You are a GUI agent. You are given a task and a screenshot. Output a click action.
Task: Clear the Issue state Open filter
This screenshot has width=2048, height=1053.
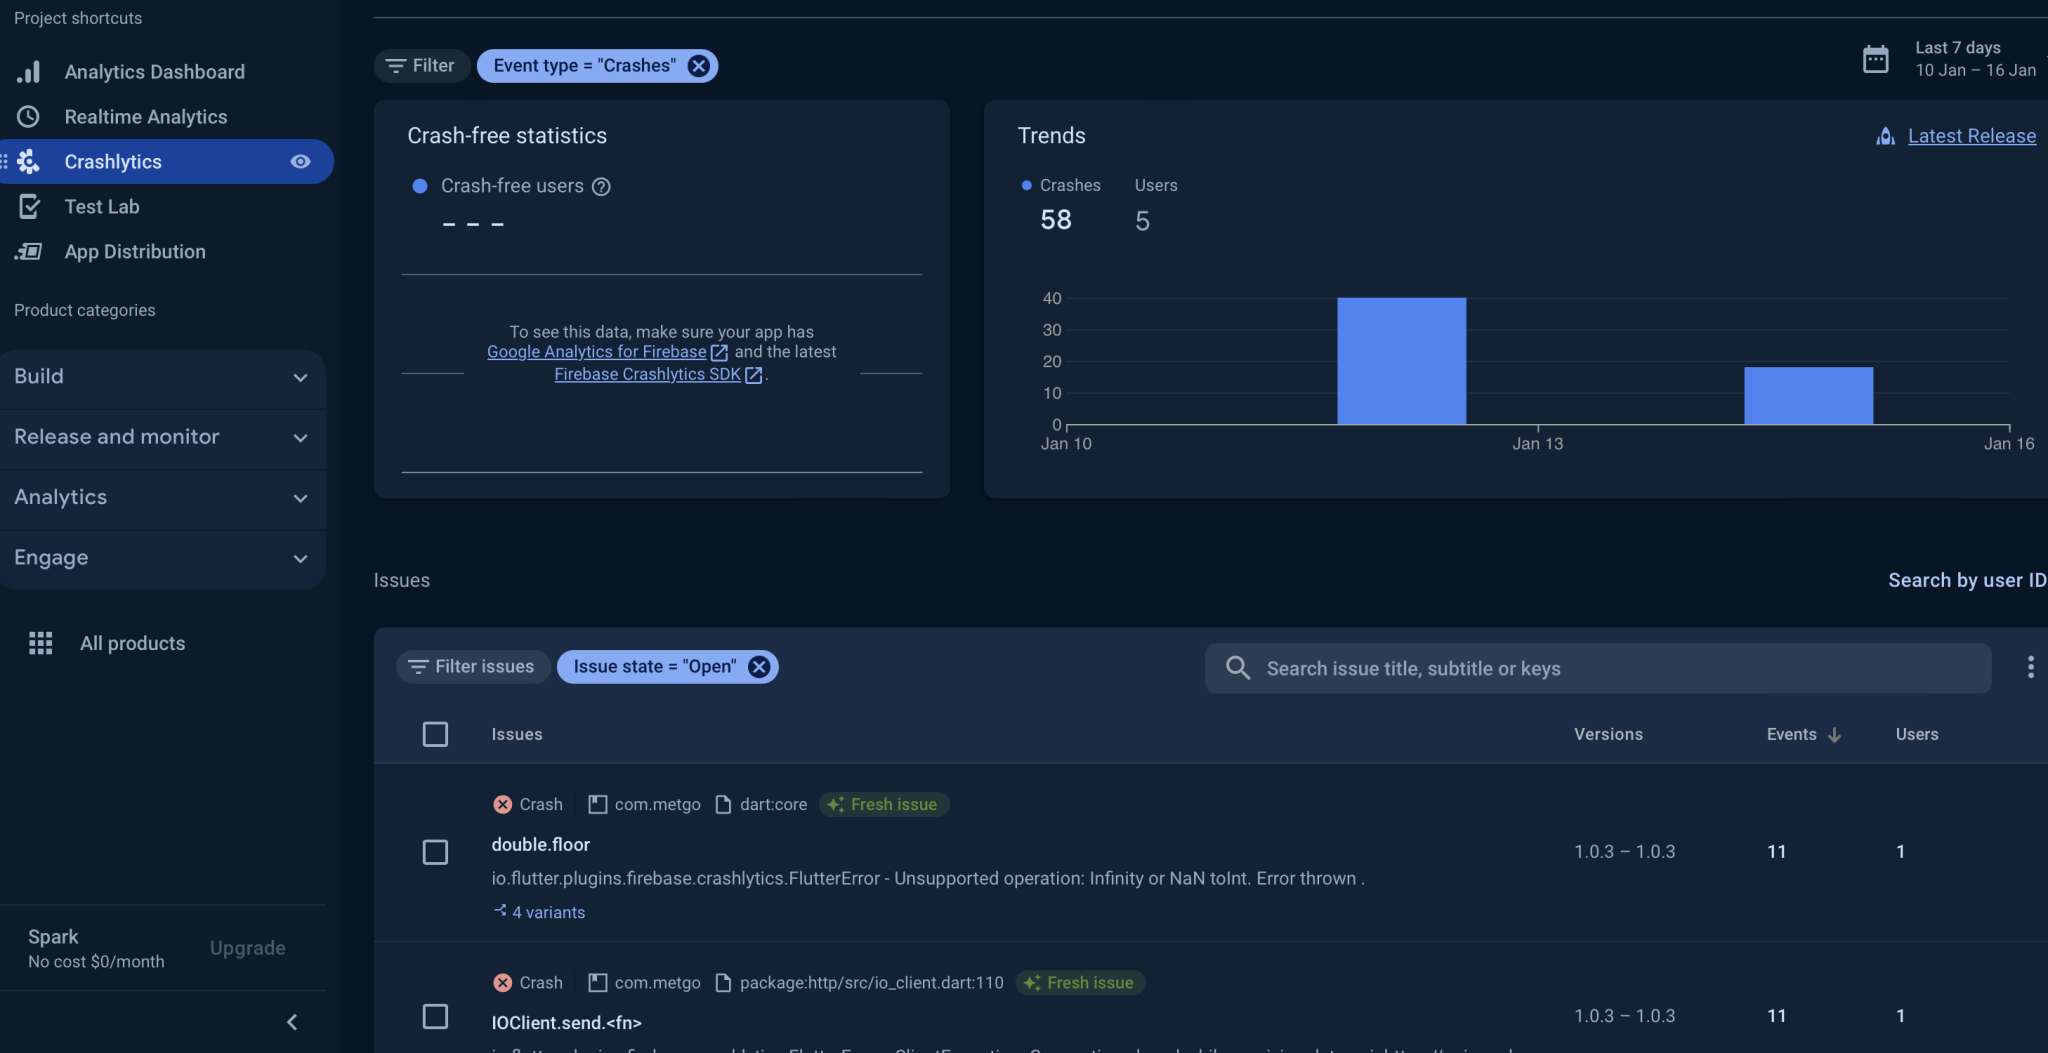coord(759,667)
